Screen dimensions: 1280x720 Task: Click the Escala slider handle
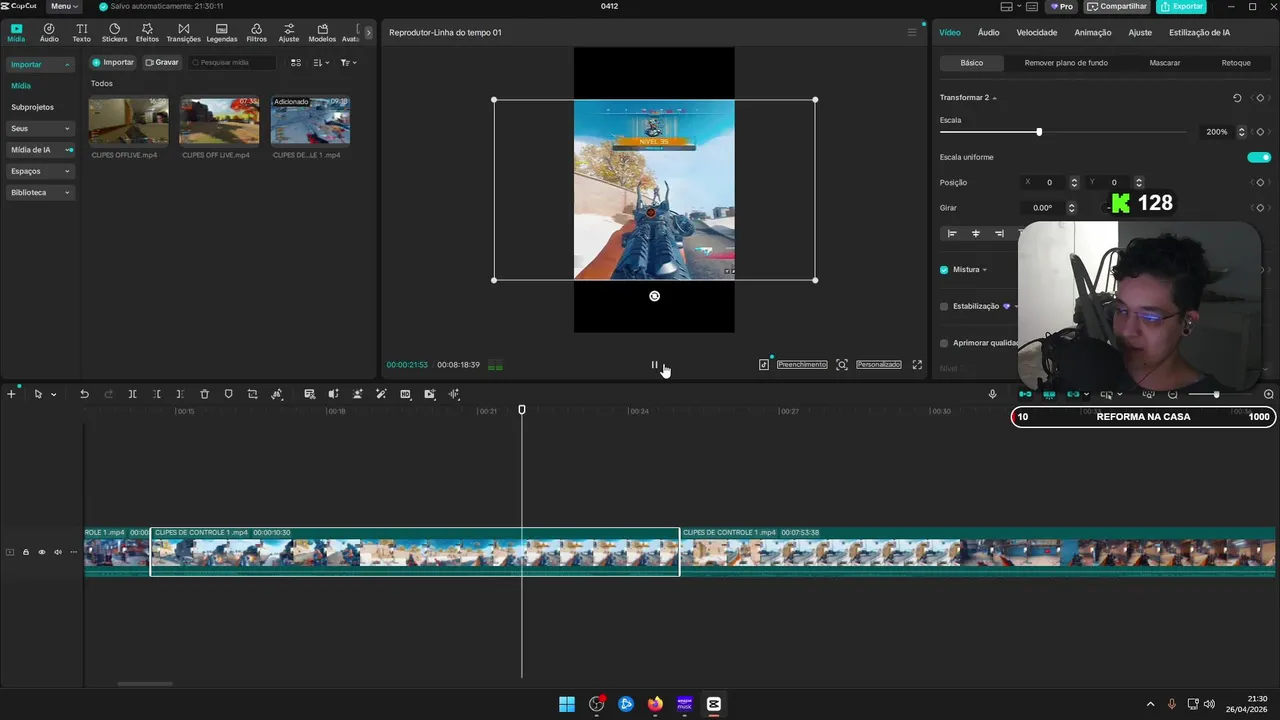tap(1039, 132)
